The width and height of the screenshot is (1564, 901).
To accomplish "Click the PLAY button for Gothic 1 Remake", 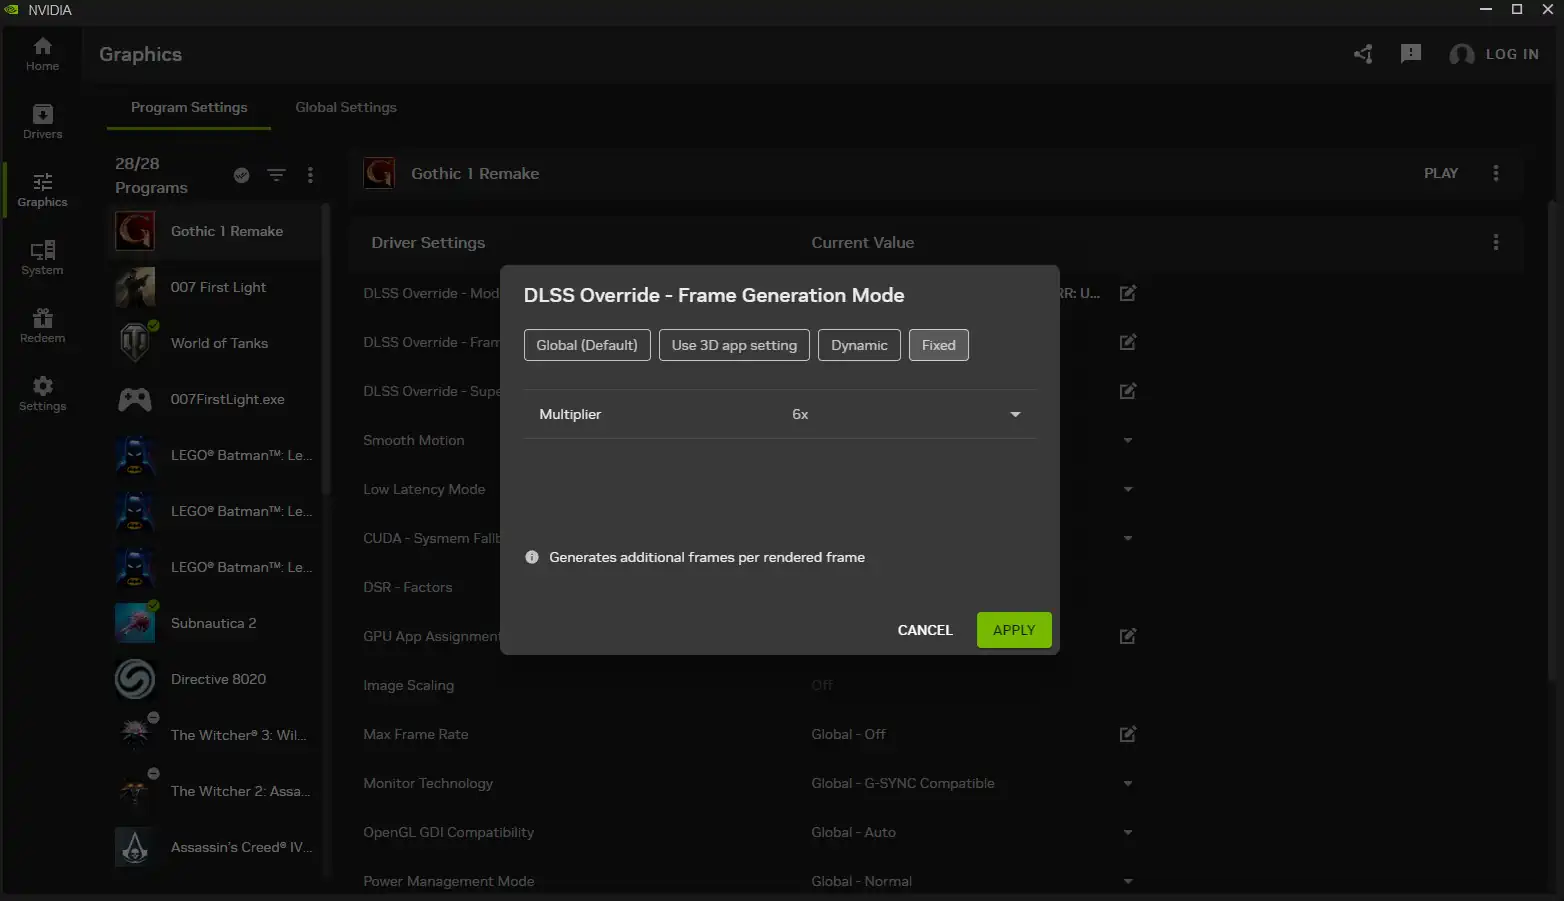I will [x=1441, y=173].
